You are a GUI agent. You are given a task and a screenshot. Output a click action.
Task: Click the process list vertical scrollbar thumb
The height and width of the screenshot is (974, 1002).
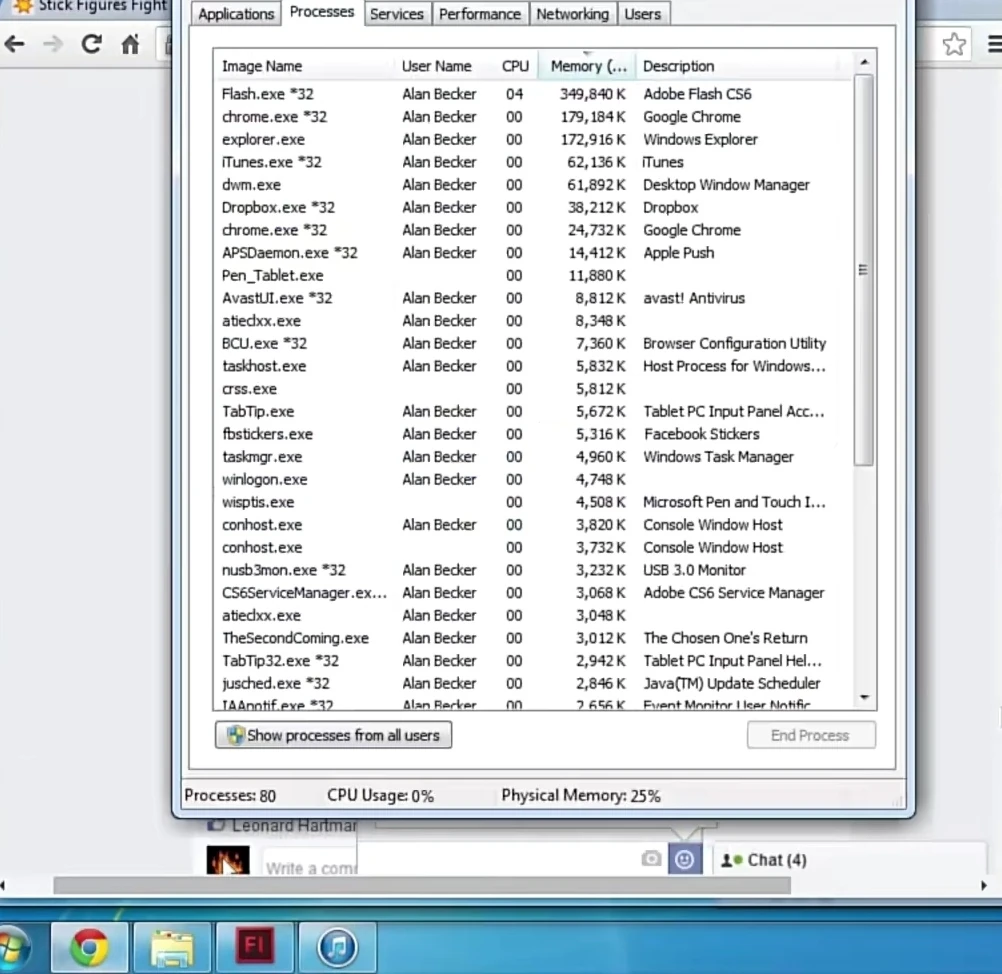click(x=863, y=270)
